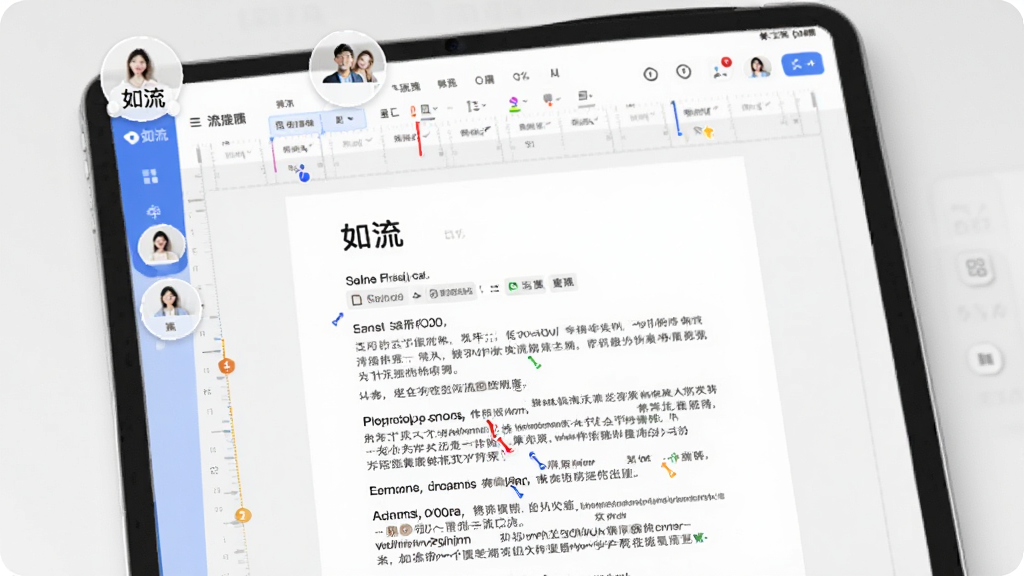
Task: Open the menu item starting with O
Action: coord(485,80)
